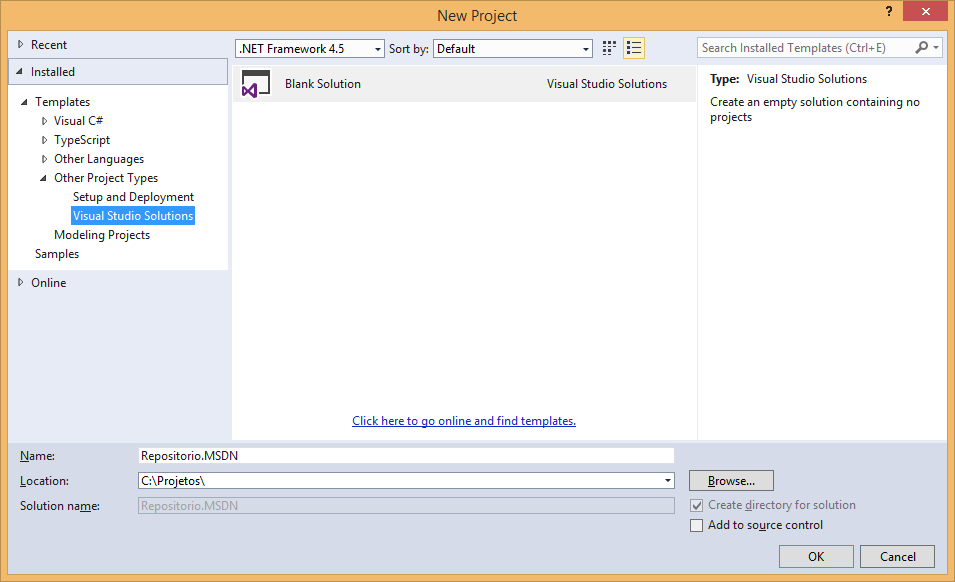This screenshot has width=955, height=582.
Task: Open the find templates online link
Action: pyautogui.click(x=463, y=421)
